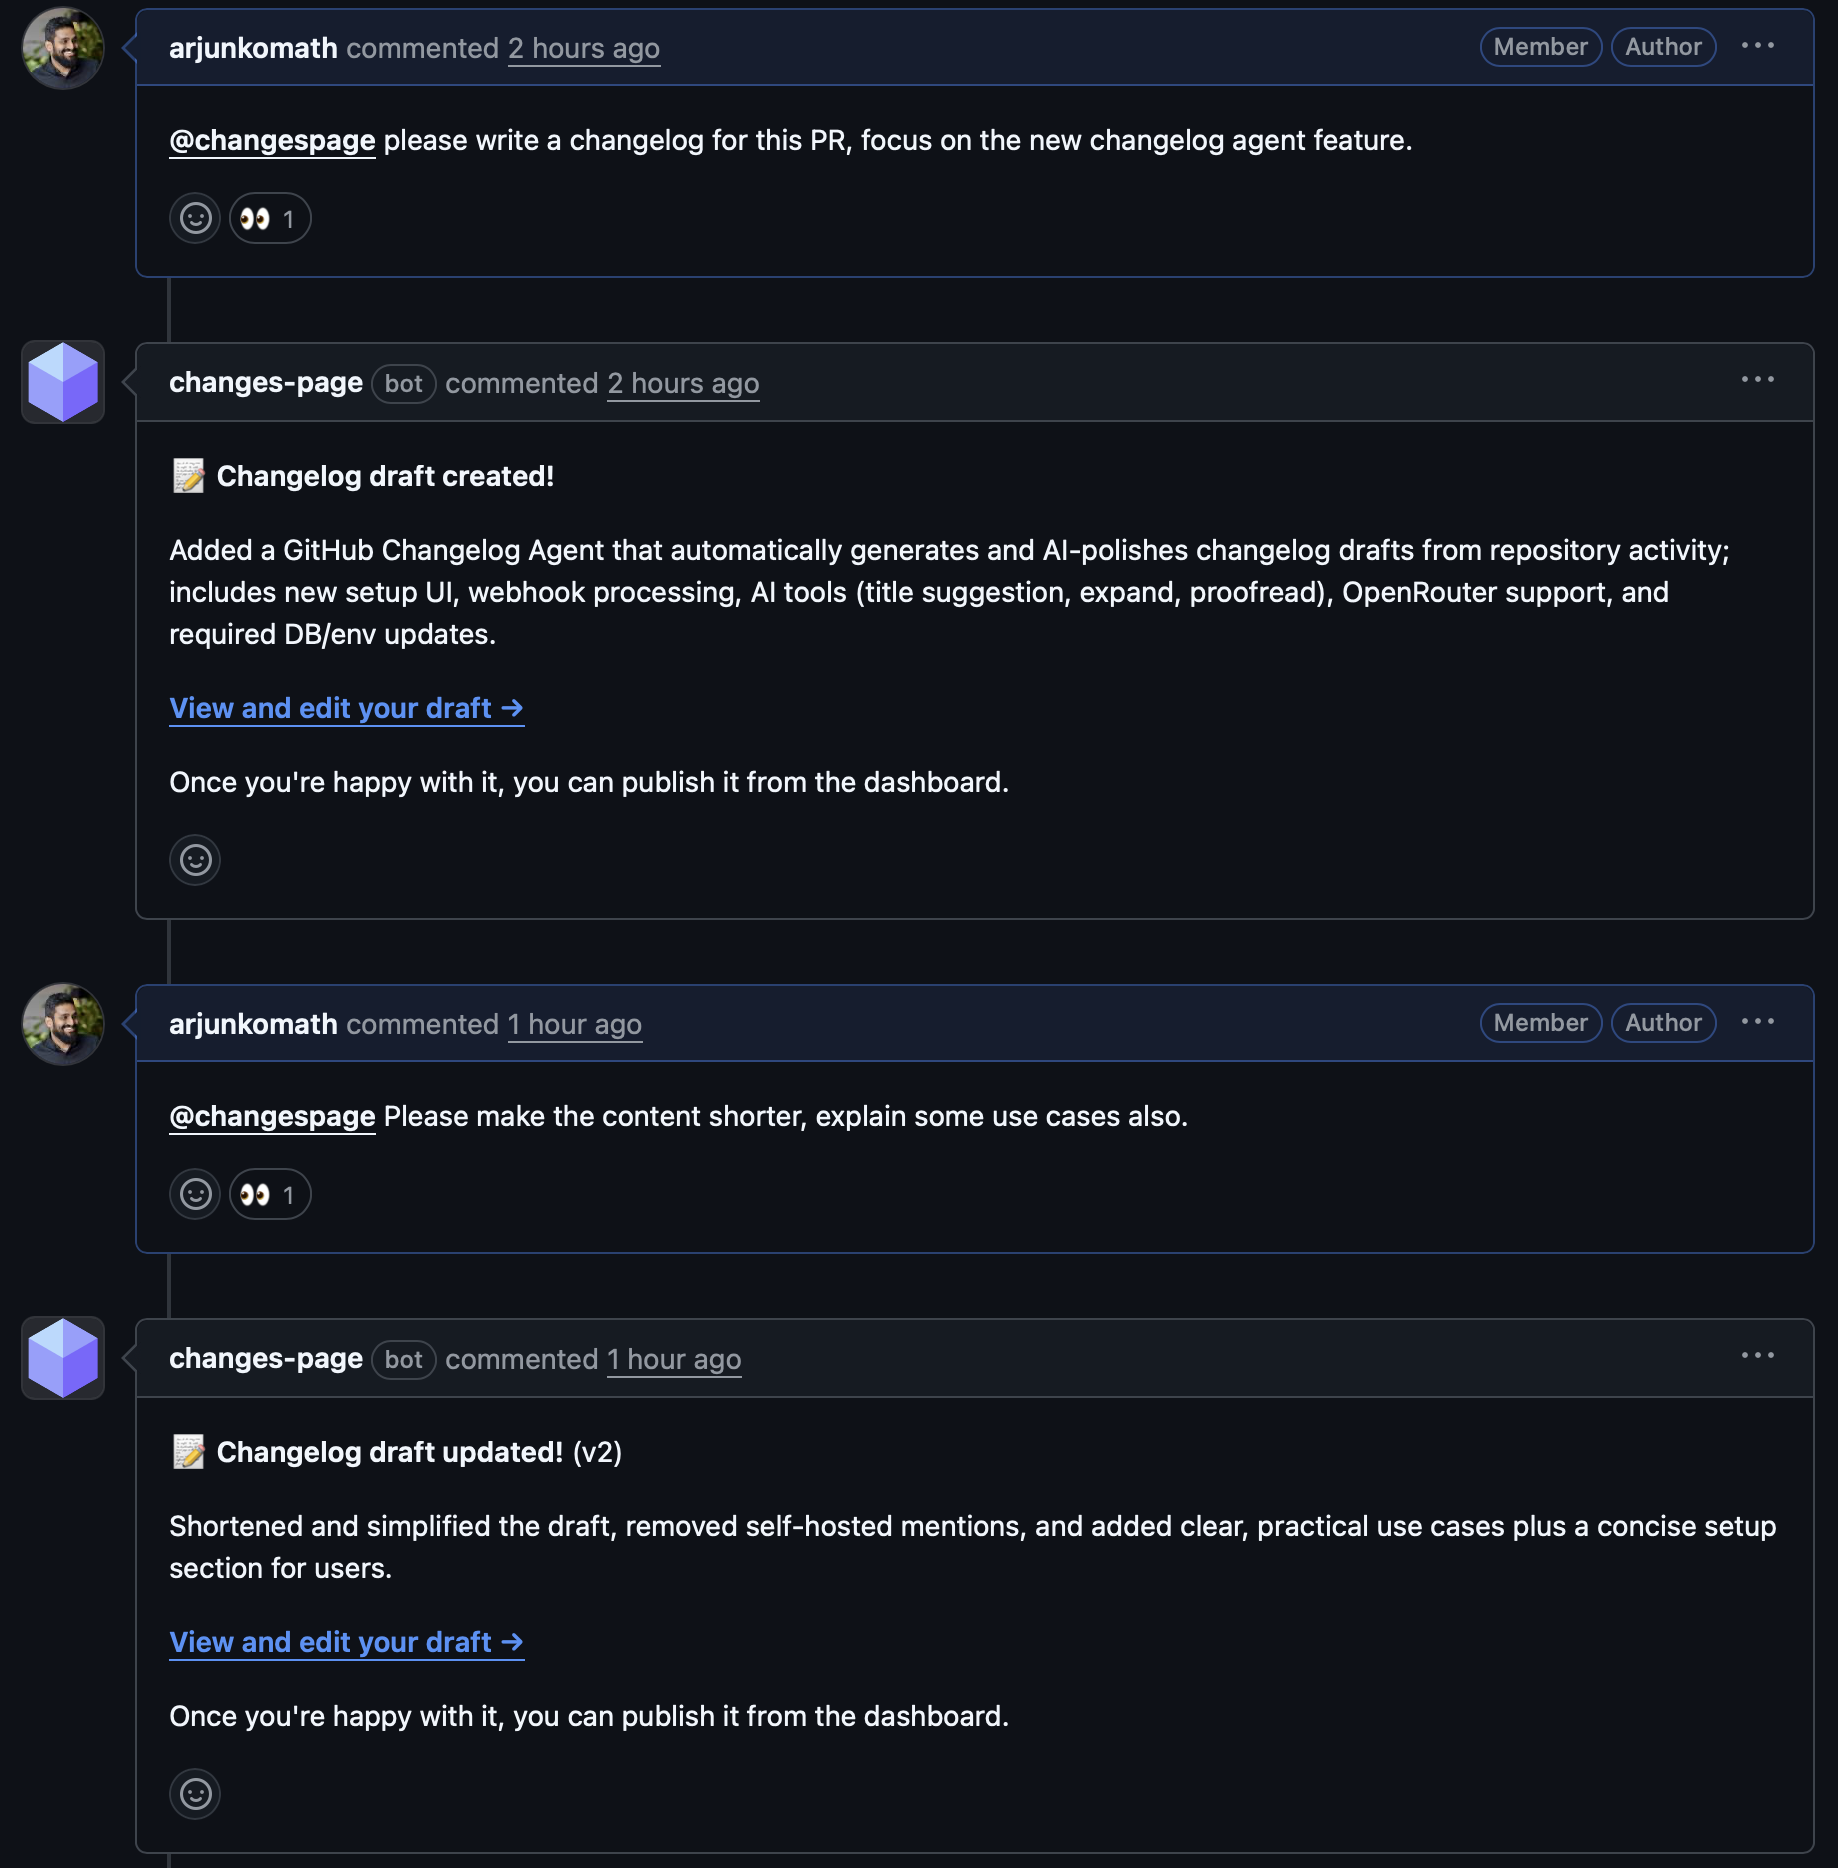This screenshot has height=1868, width=1838.
Task: Click changes-page username on the v2 comment
Action: 266,1359
